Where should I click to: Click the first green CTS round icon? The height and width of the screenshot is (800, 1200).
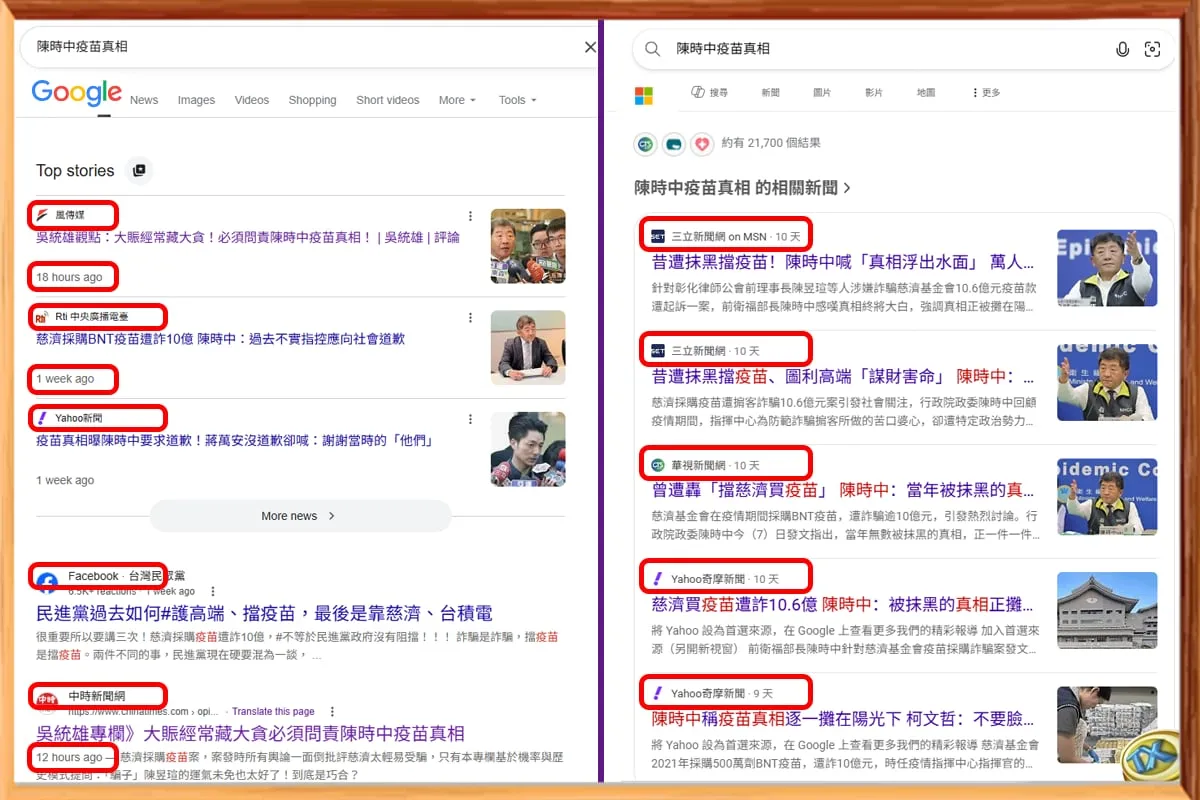click(646, 144)
